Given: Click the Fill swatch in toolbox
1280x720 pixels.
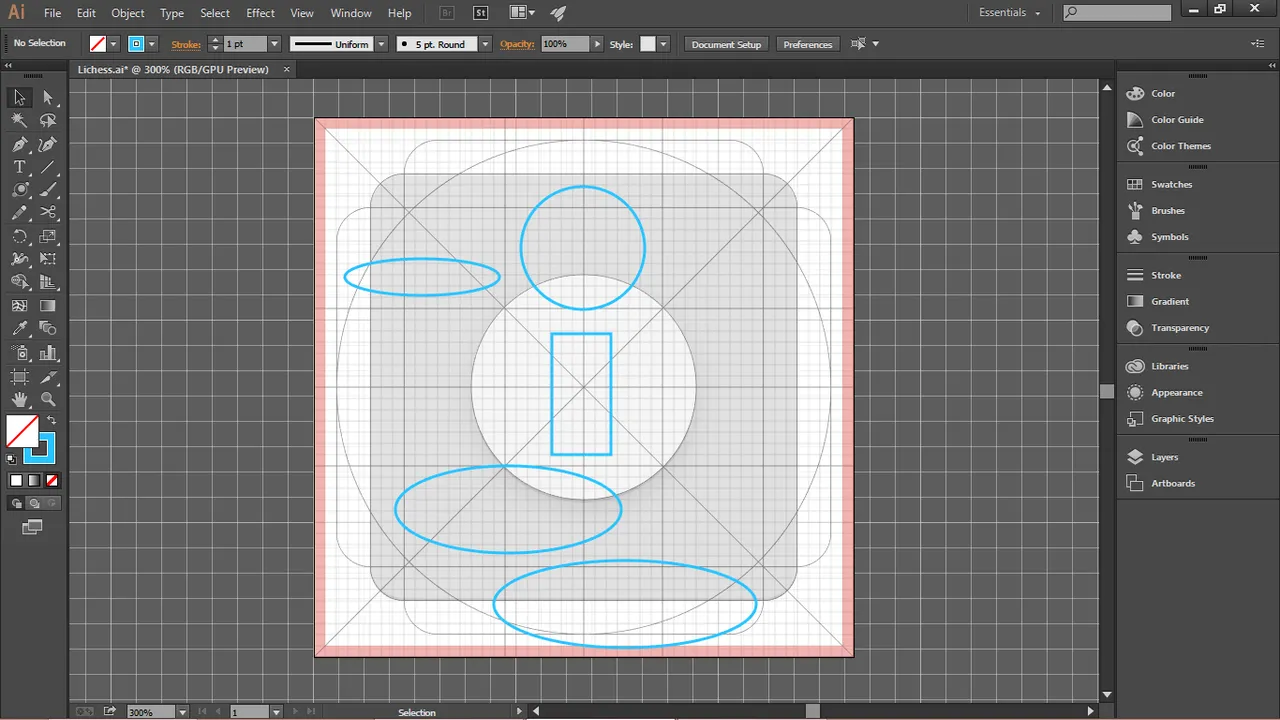Looking at the screenshot, I should point(20,430).
